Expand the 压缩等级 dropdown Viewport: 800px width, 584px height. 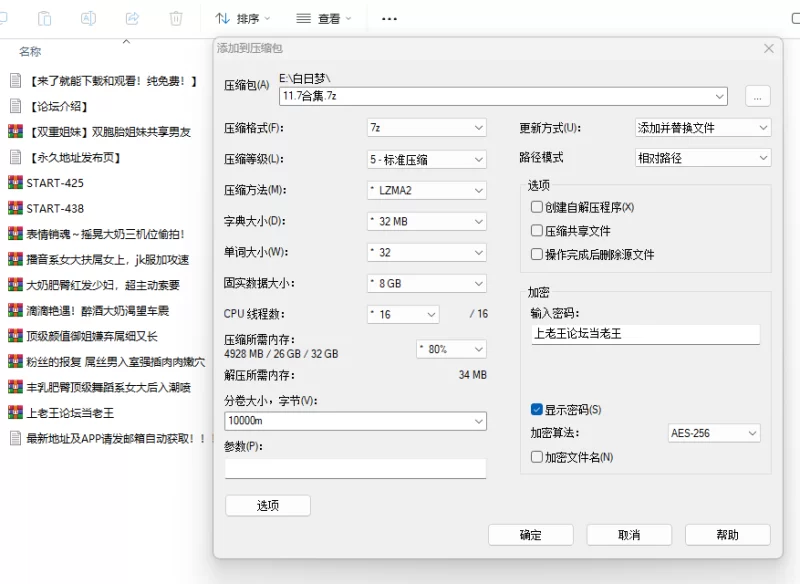[x=426, y=159]
